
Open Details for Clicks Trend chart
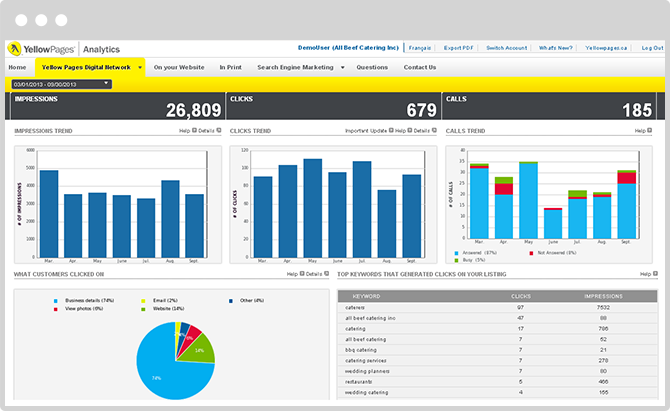(423, 130)
